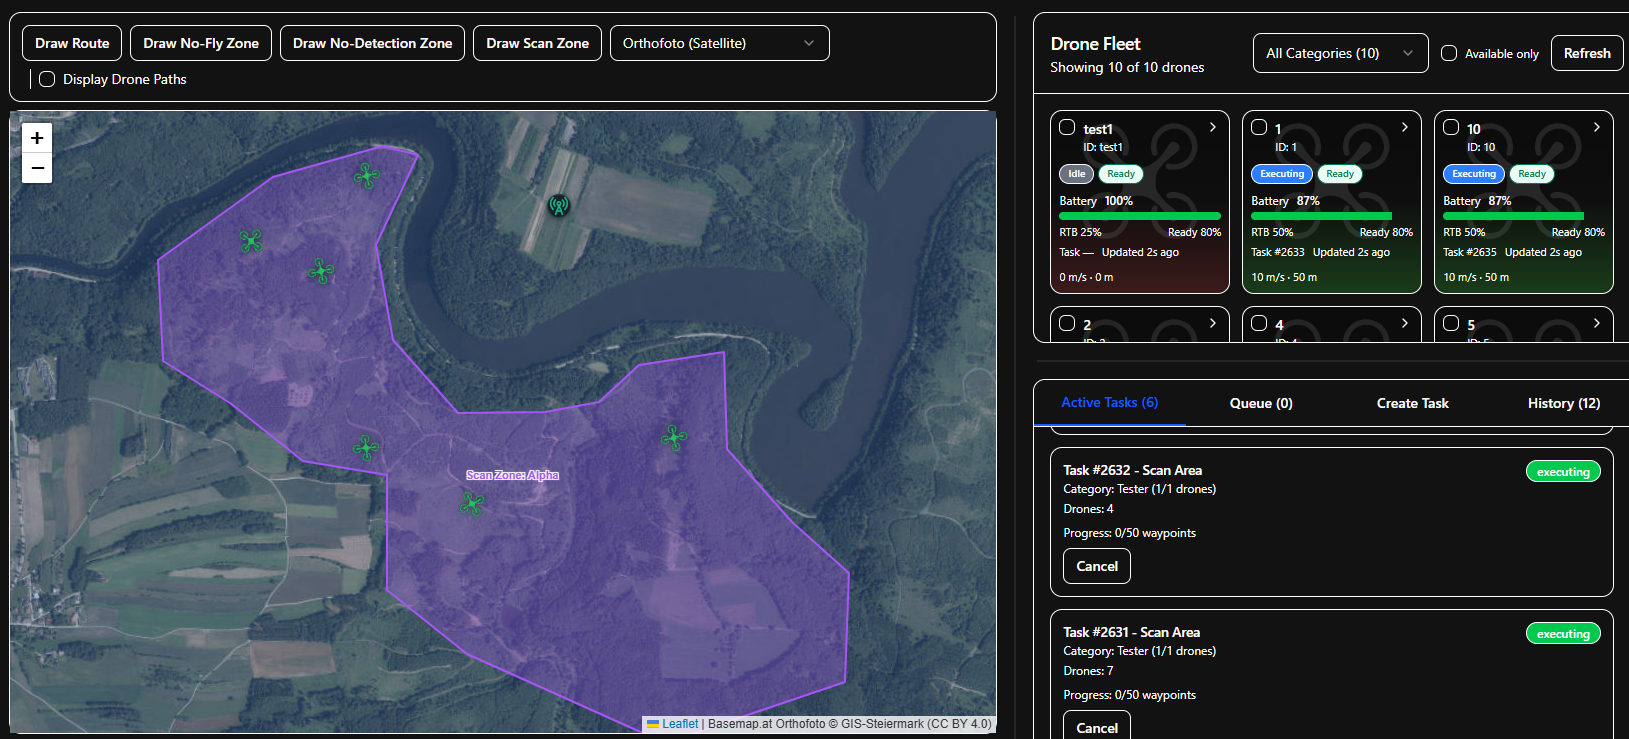Switch to the Queue (0) tab

tap(1260, 403)
